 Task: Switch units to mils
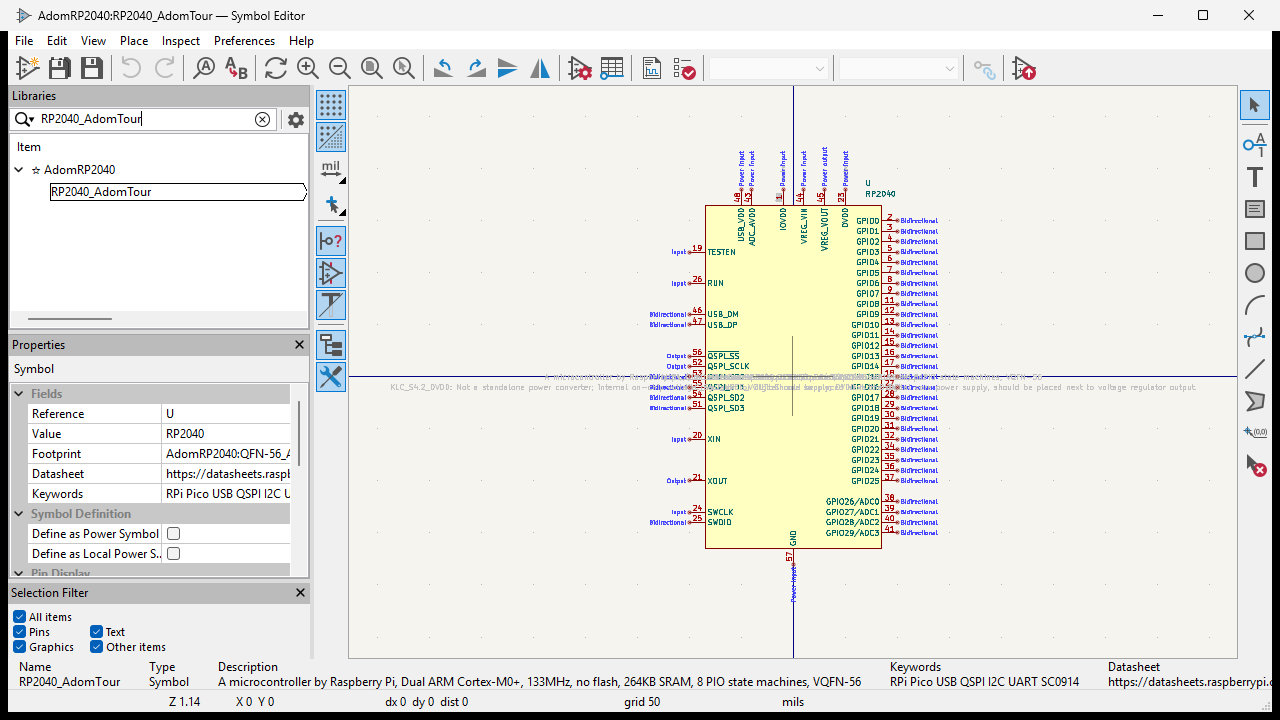(331, 170)
